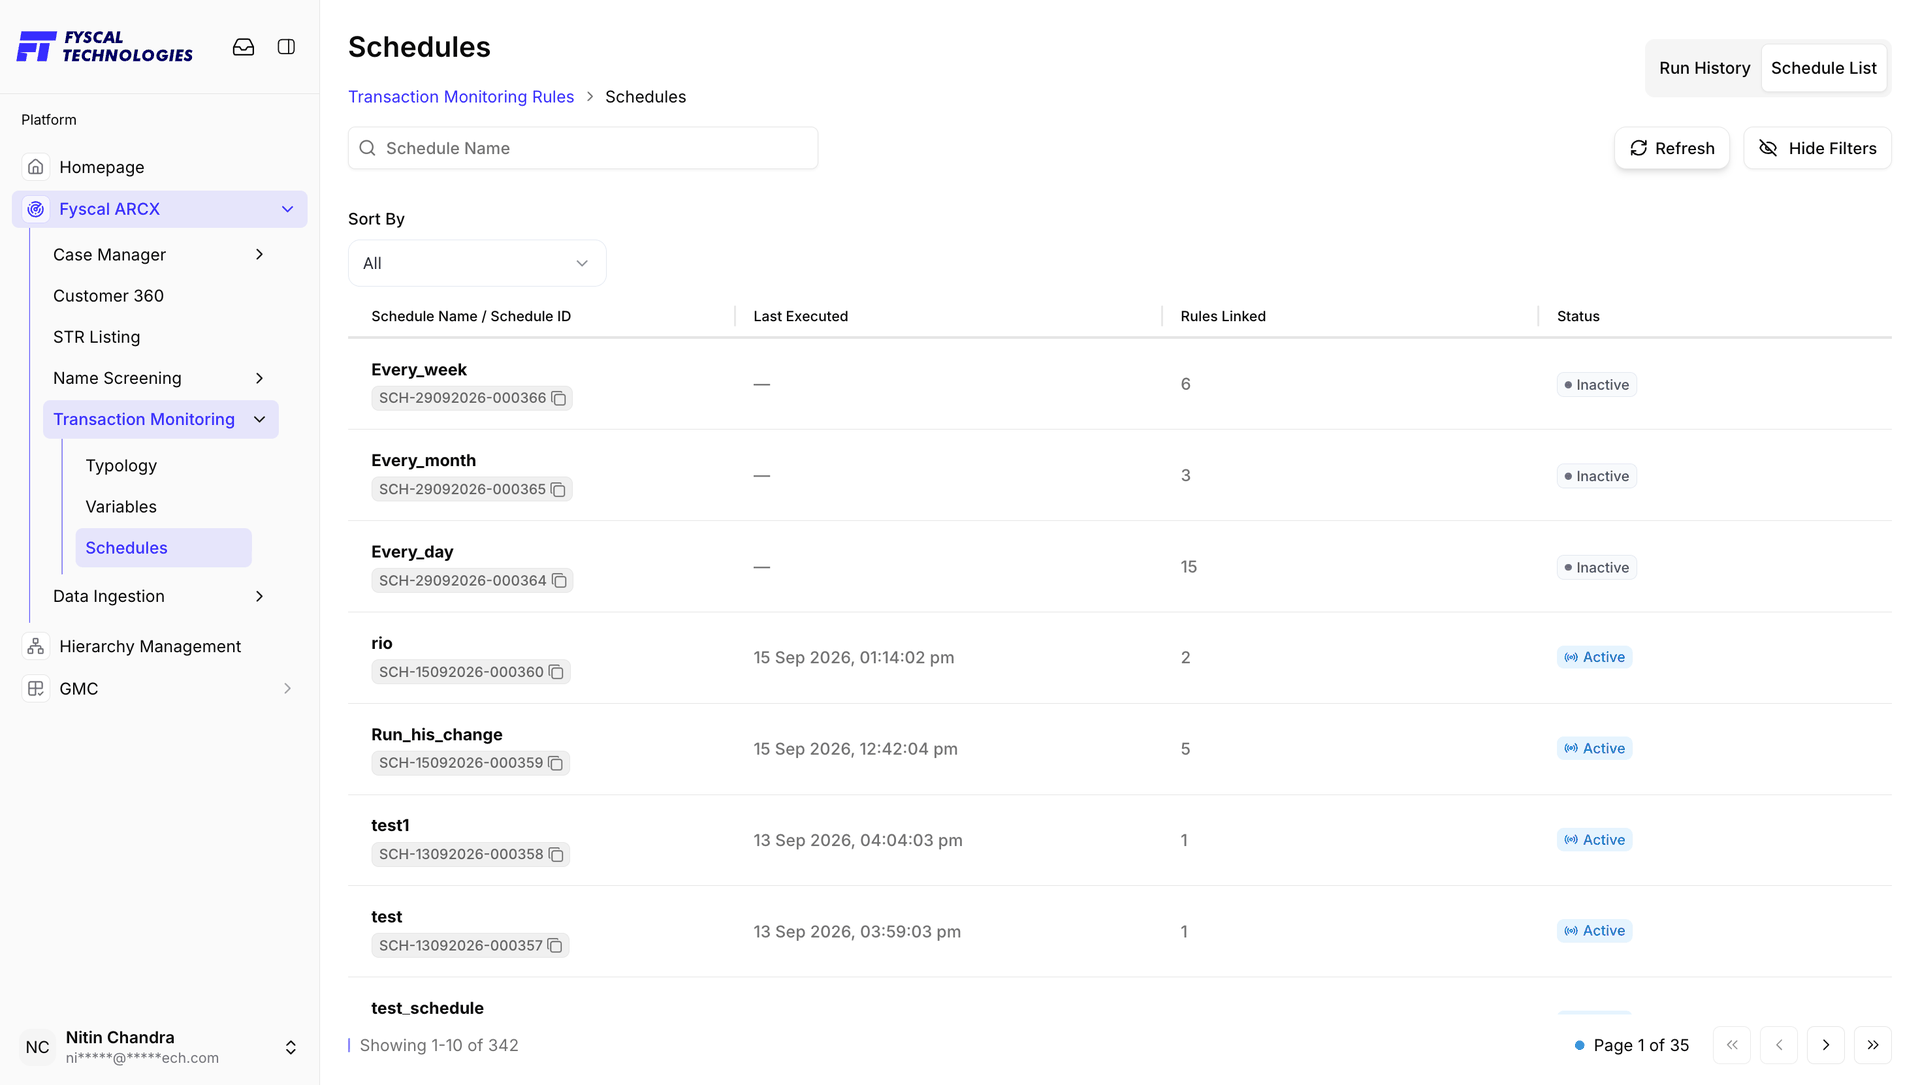
Task: Copy schedule ID SCH-29092026-000365
Action: pos(558,489)
